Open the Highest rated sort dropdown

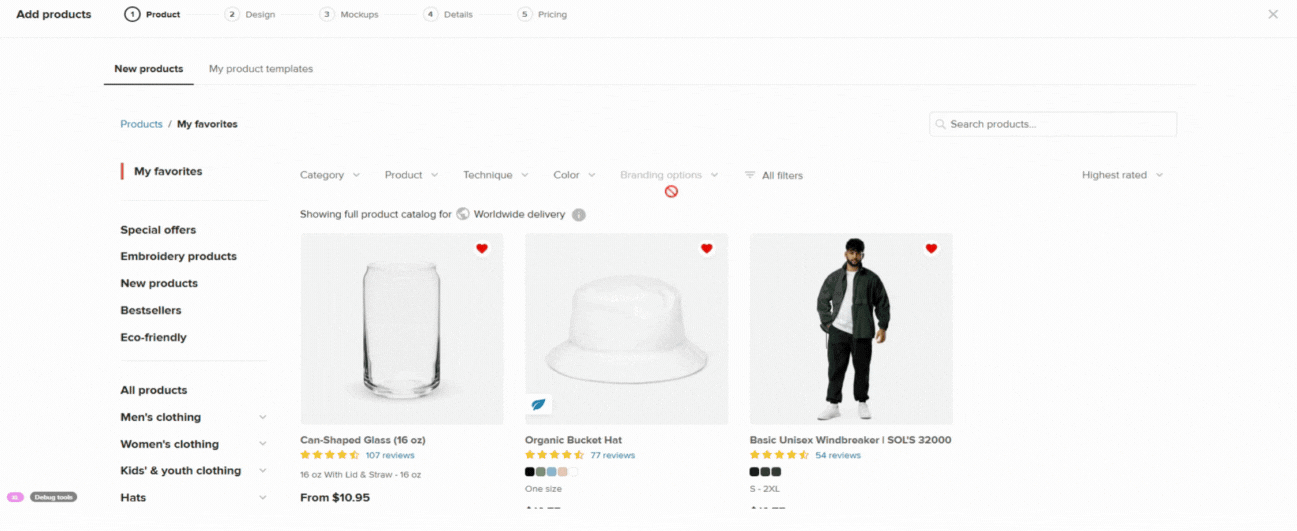(1122, 175)
